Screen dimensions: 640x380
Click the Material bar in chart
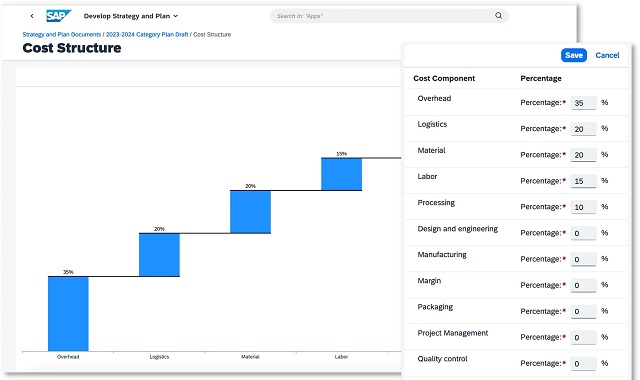[x=250, y=211]
